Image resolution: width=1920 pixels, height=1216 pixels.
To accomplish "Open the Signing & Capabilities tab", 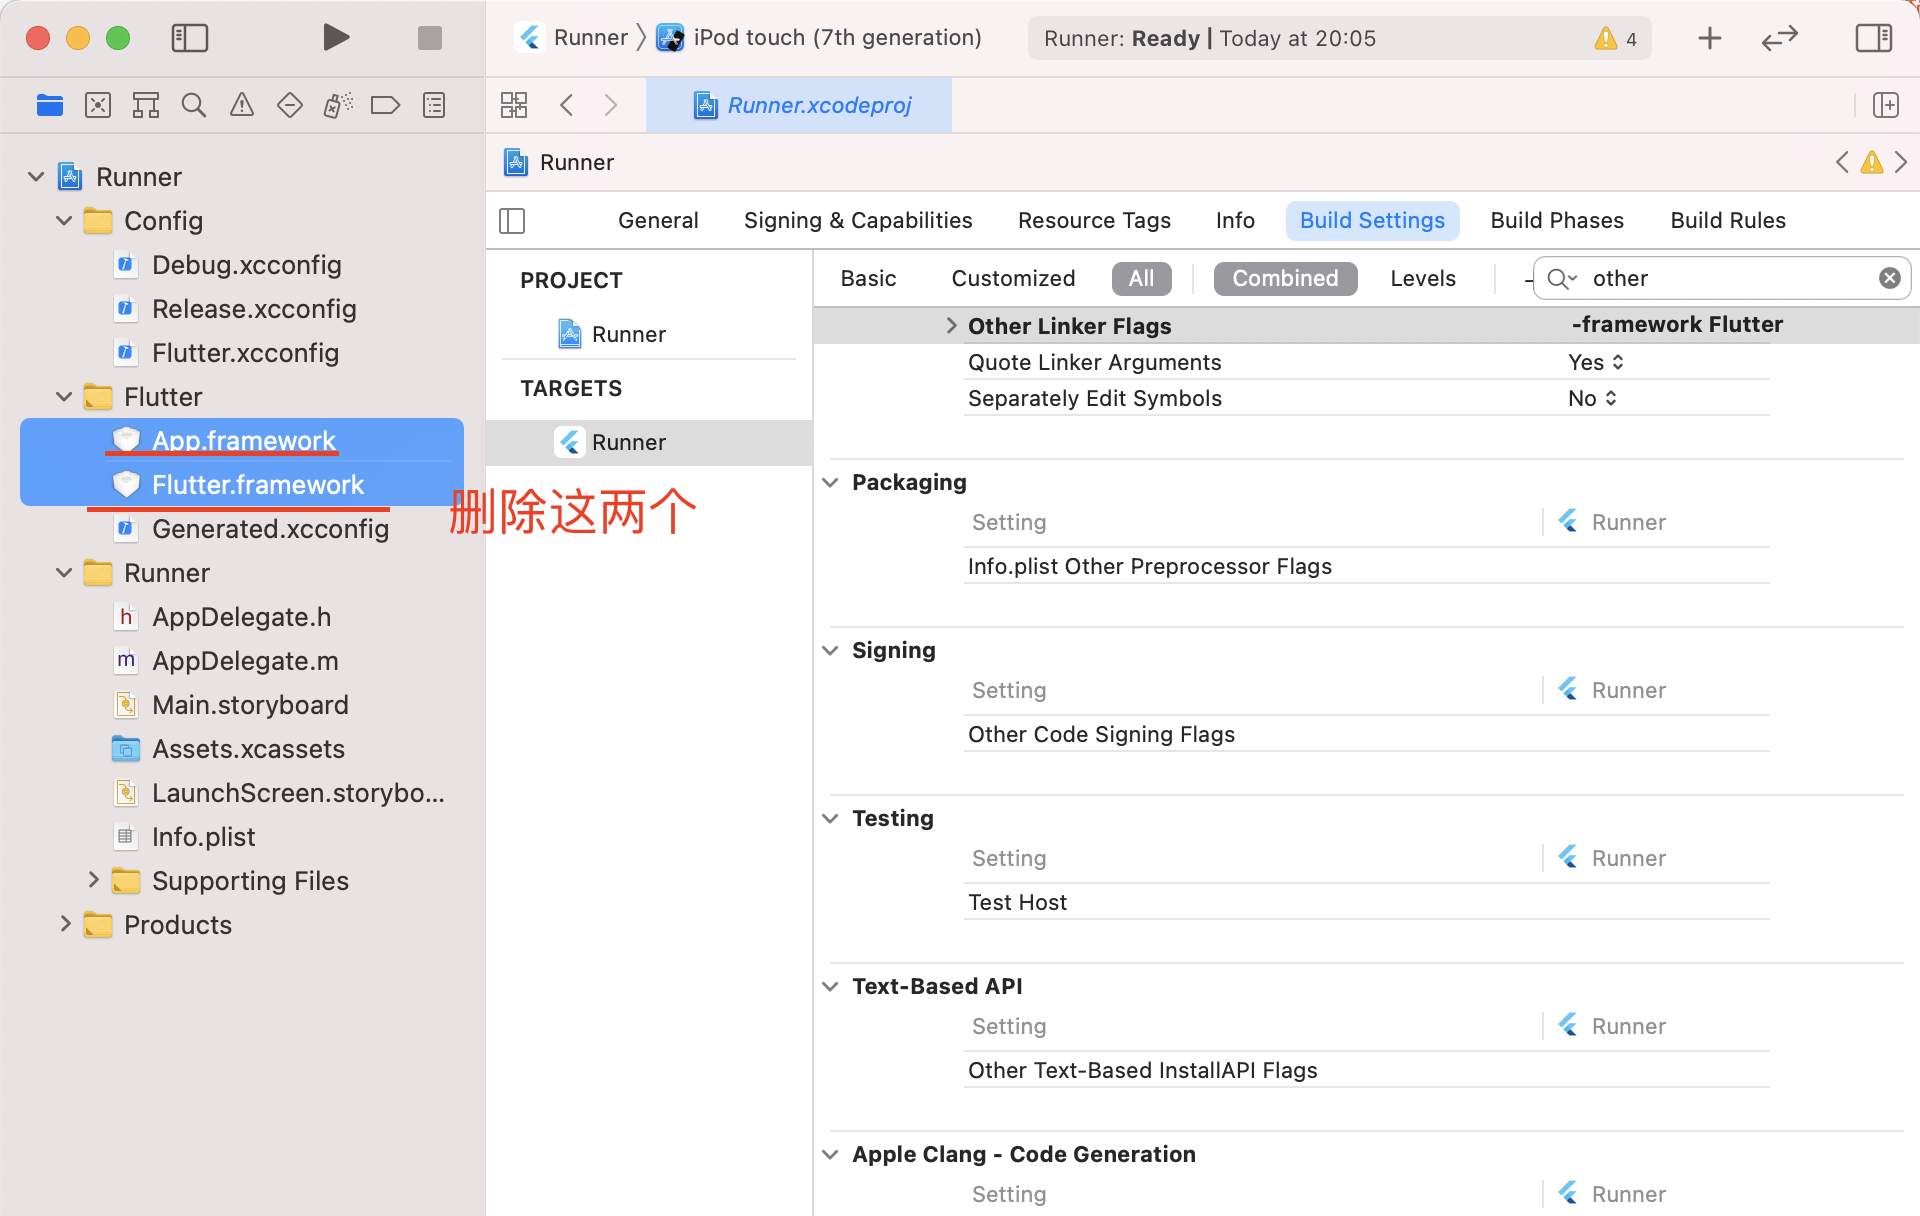I will pos(858,220).
